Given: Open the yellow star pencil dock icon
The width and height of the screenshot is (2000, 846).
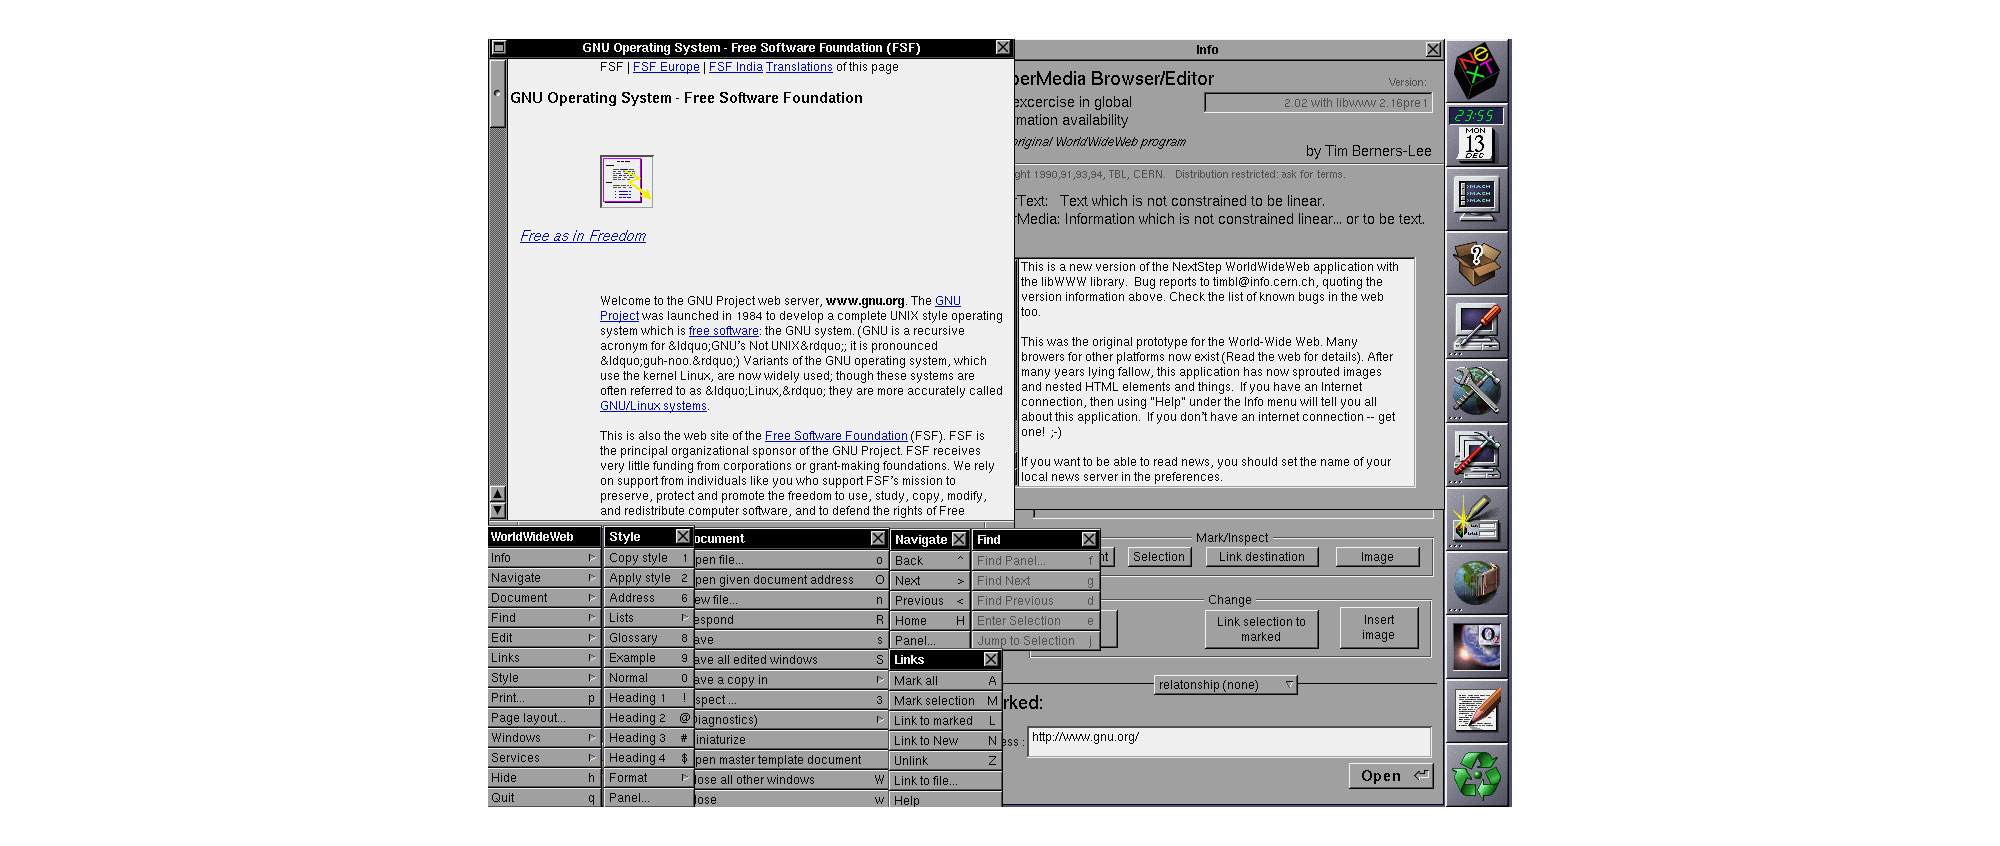Looking at the screenshot, I should (x=1477, y=519).
